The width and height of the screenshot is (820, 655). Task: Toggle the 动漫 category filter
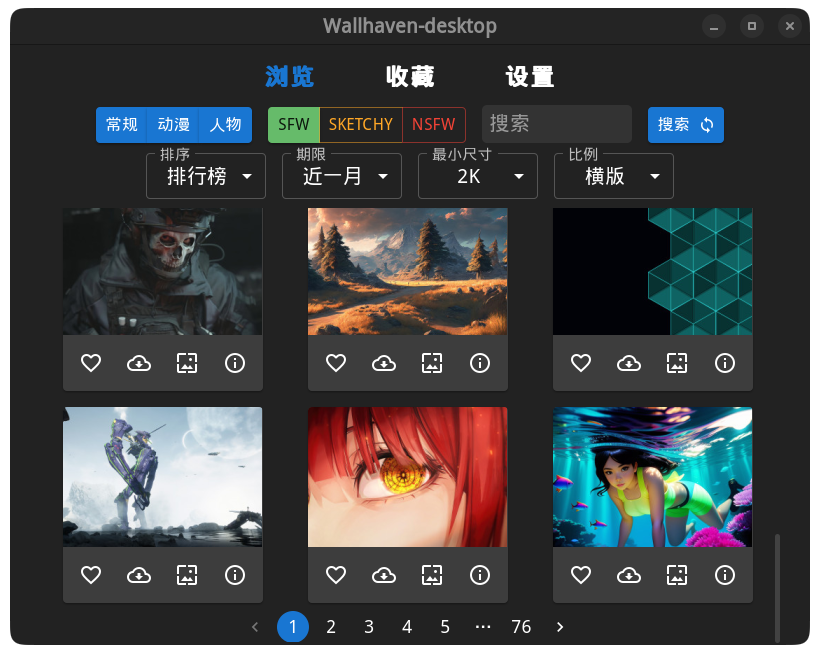(174, 125)
